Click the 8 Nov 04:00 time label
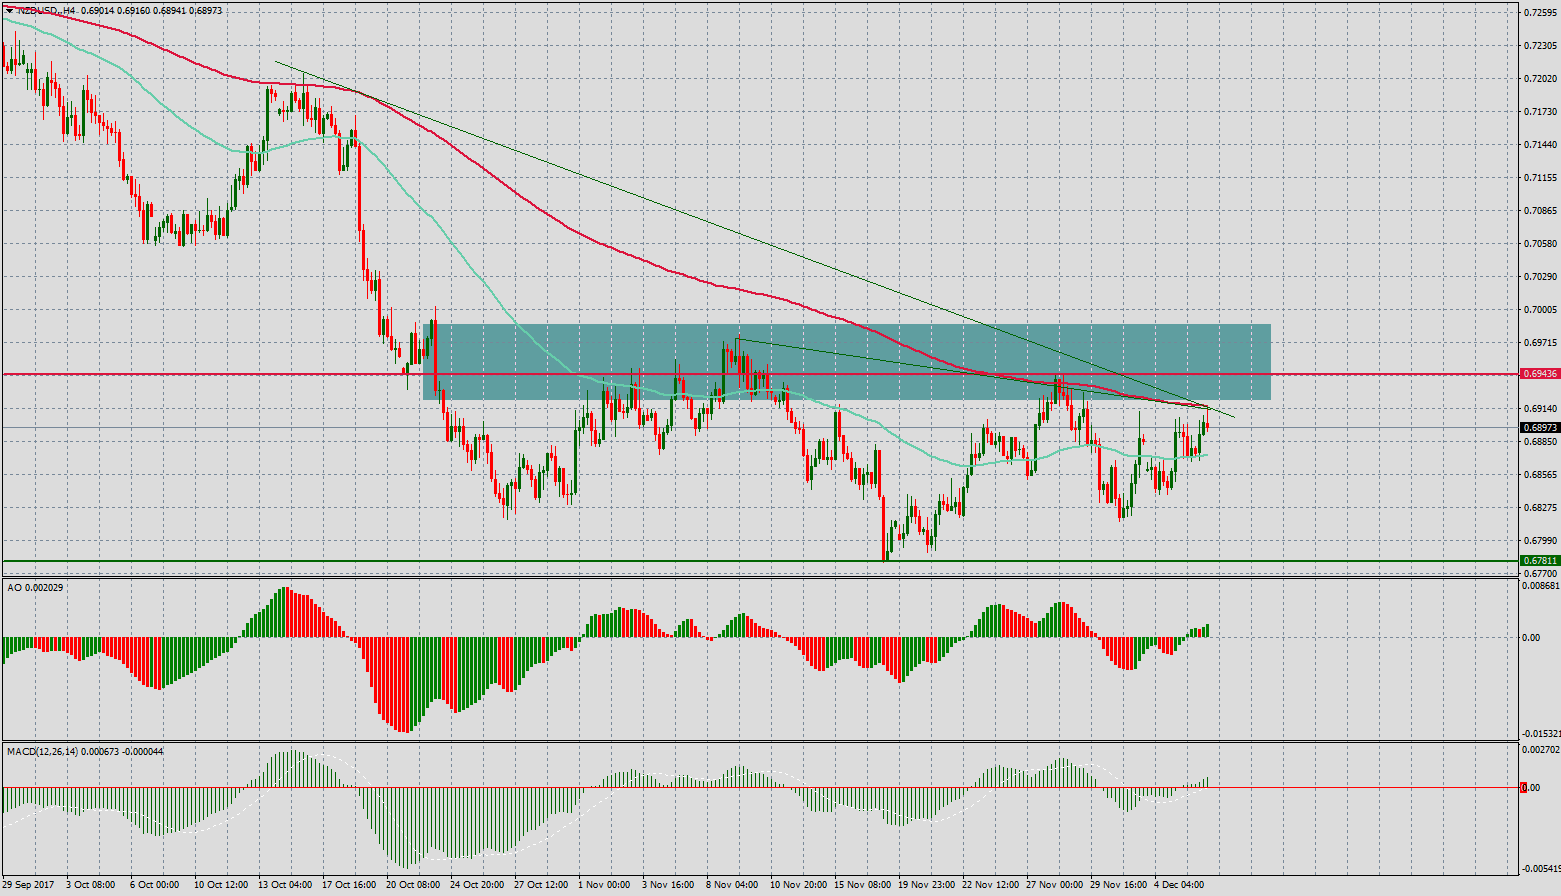Viewport: 1561px width, 896px height. point(732,885)
